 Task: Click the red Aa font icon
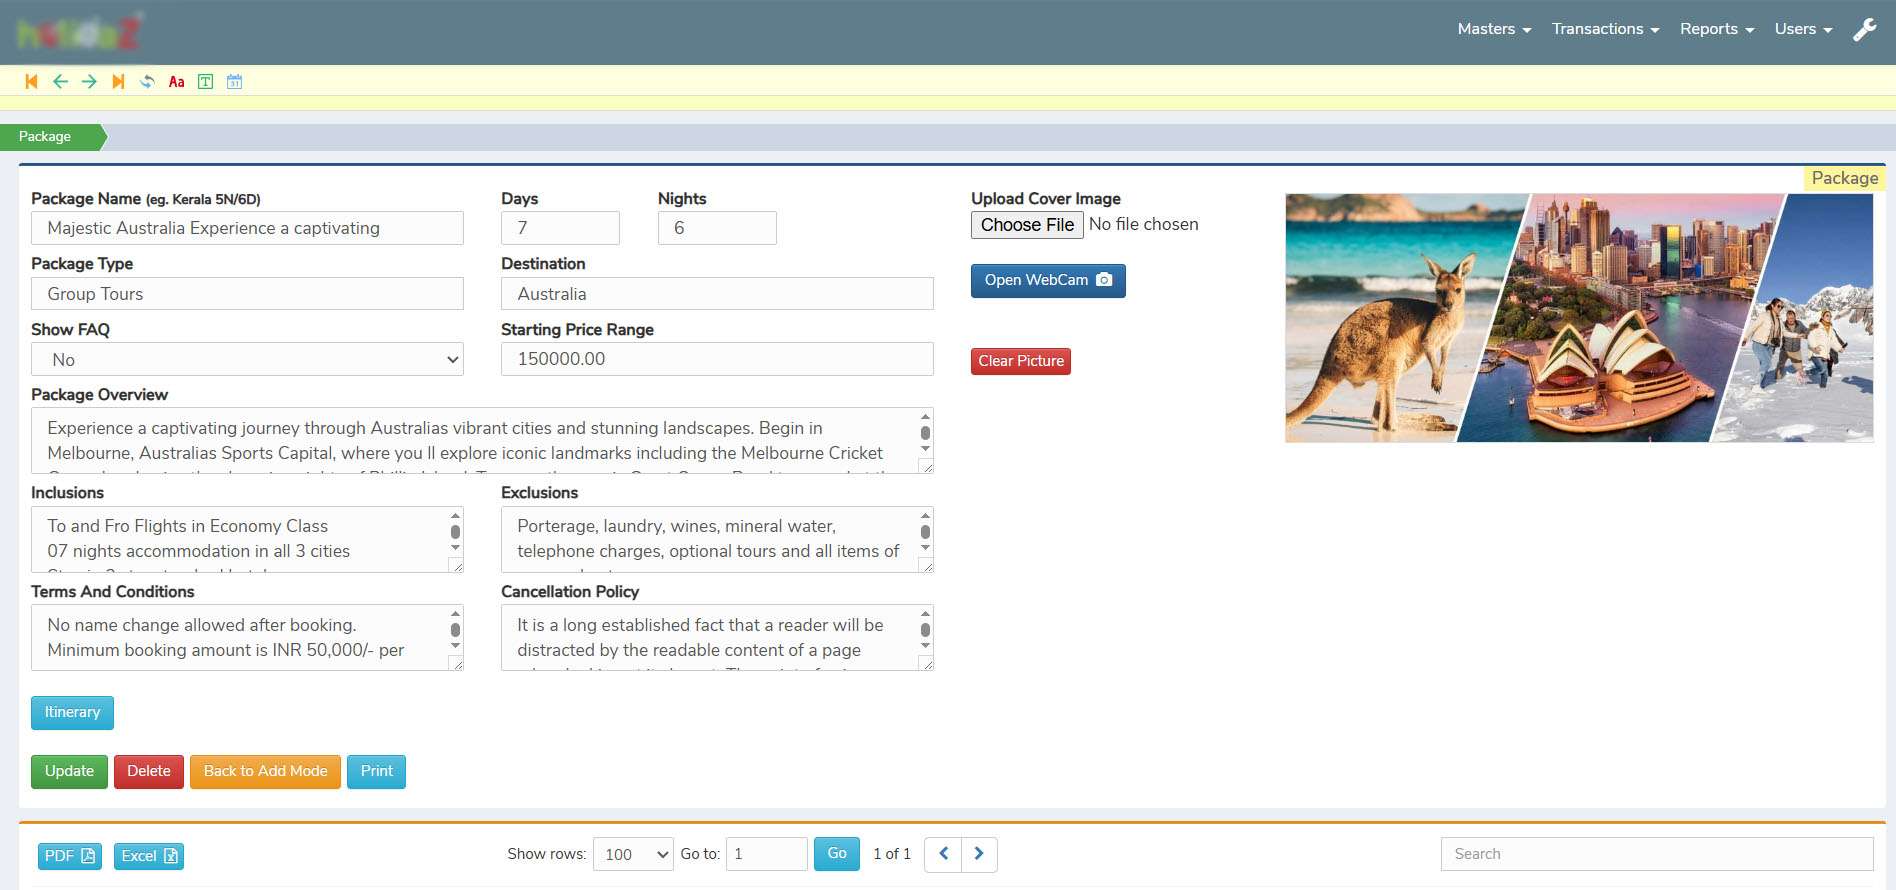point(176,82)
